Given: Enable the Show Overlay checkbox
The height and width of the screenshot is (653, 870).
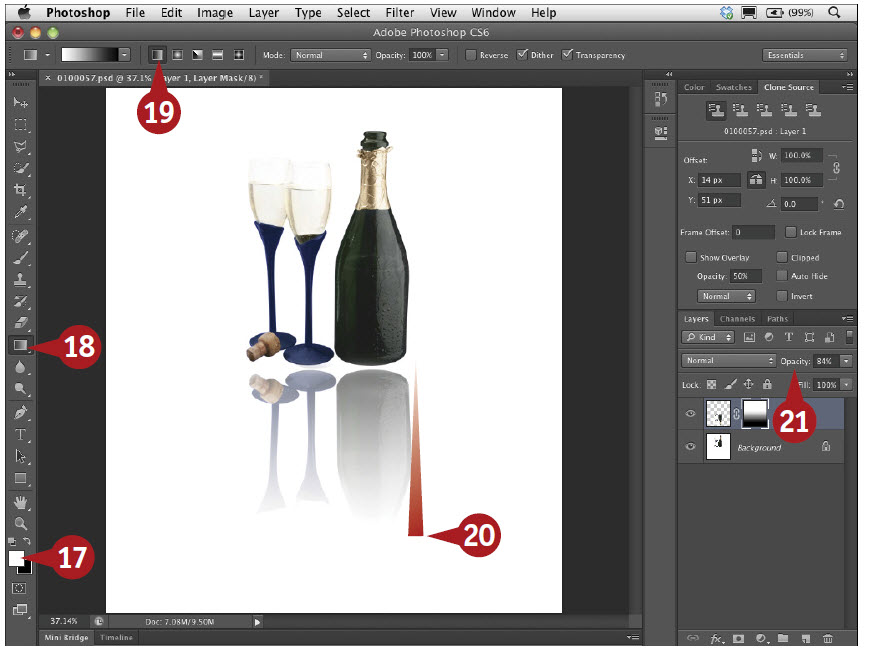Looking at the screenshot, I should [x=691, y=257].
